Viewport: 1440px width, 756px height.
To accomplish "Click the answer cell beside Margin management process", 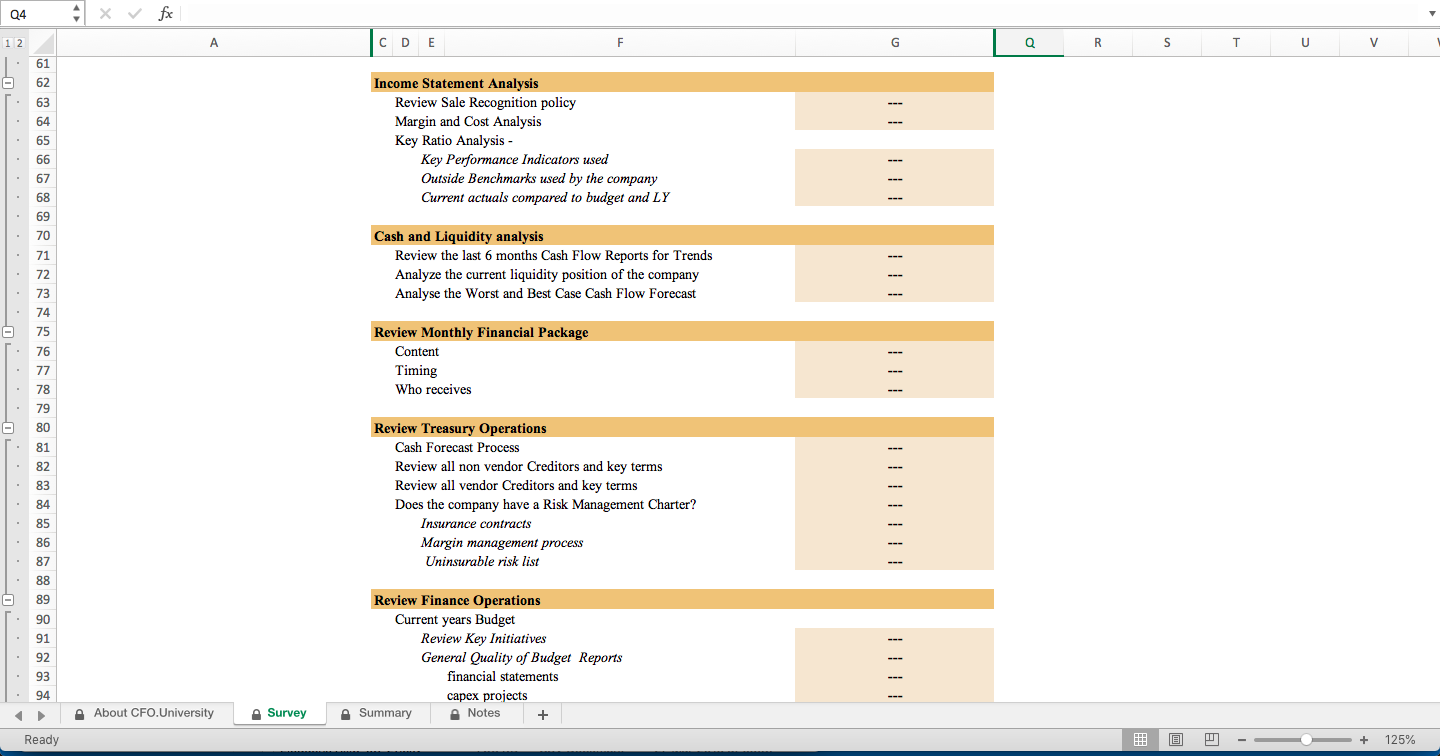I will (x=895, y=543).
